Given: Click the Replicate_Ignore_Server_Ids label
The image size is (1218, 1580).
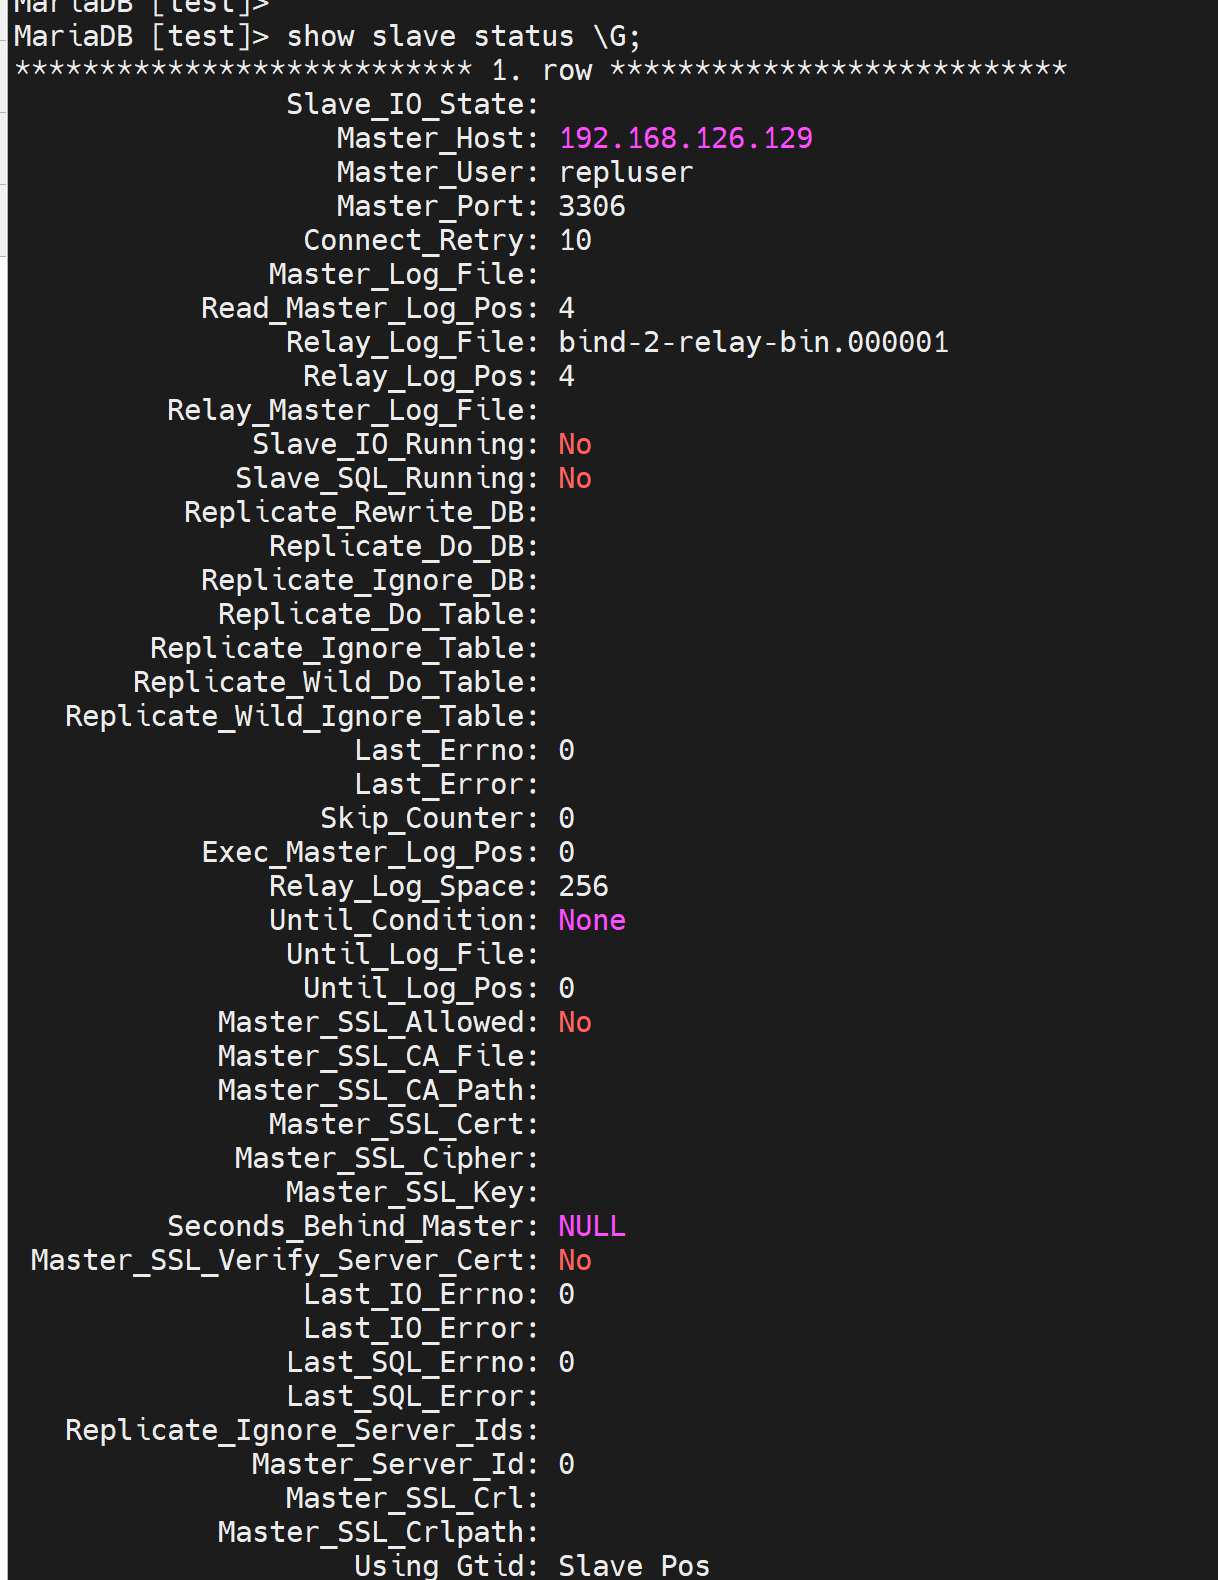Looking at the screenshot, I should point(301,1430).
